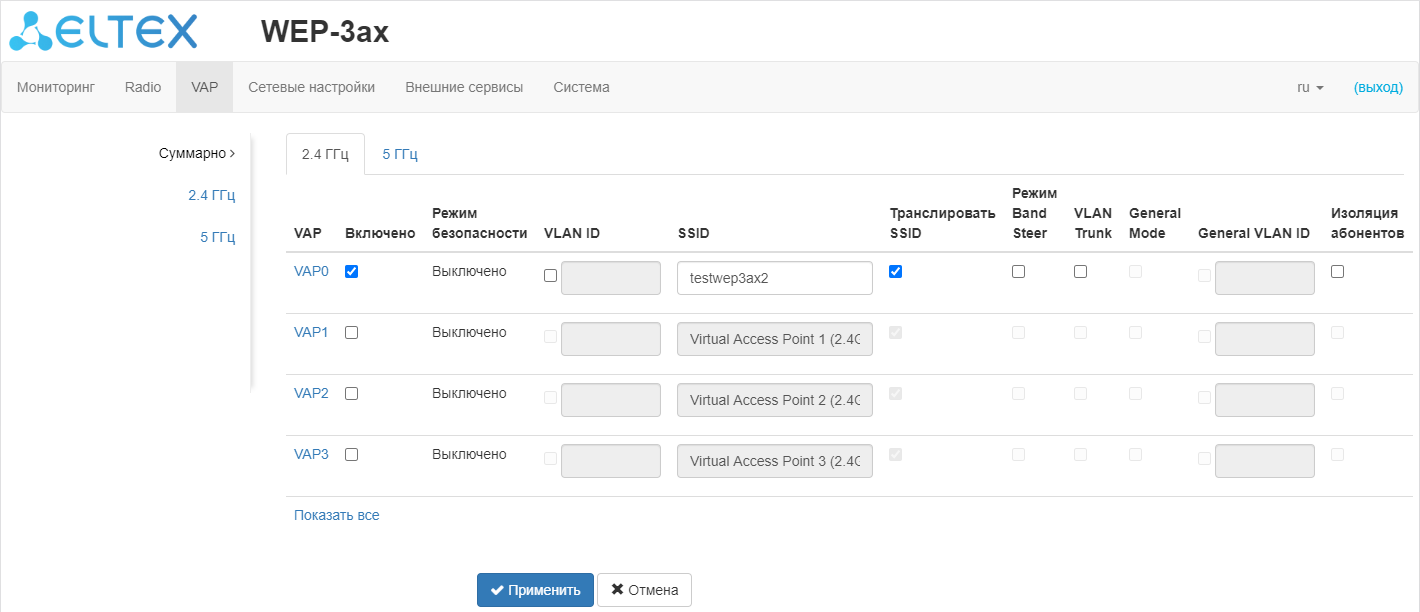Image resolution: width=1420 pixels, height=612 pixels.
Task: Click the ELTEX logo icon
Action: (30, 32)
